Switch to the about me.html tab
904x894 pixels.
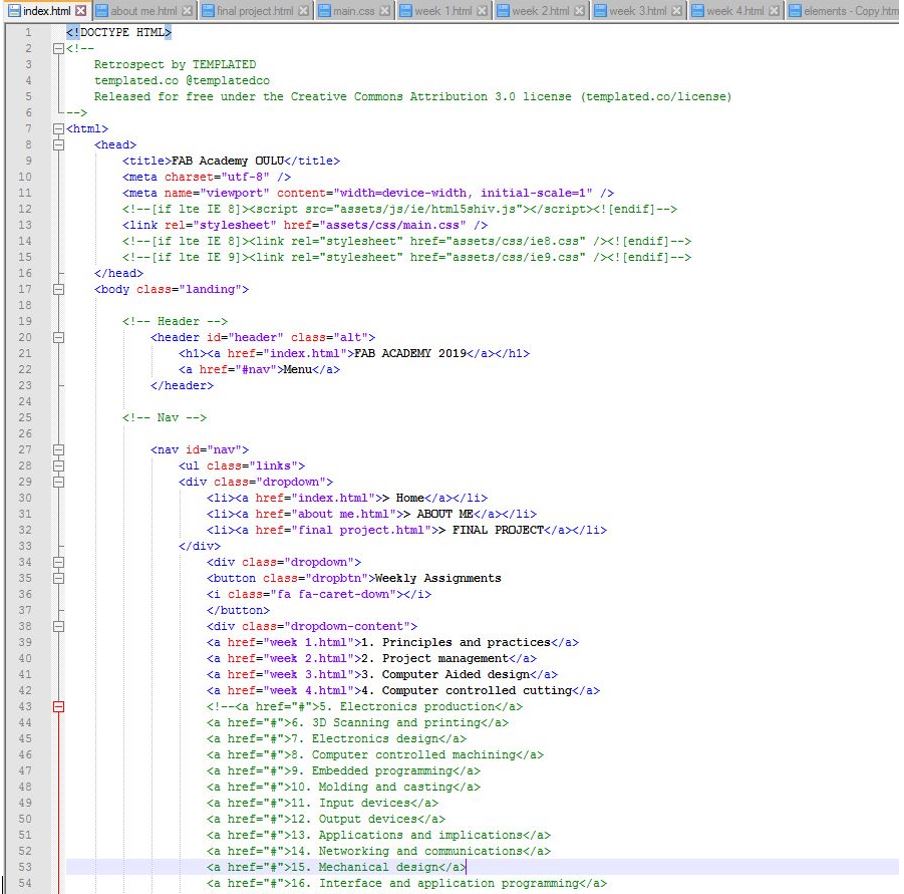(145, 10)
